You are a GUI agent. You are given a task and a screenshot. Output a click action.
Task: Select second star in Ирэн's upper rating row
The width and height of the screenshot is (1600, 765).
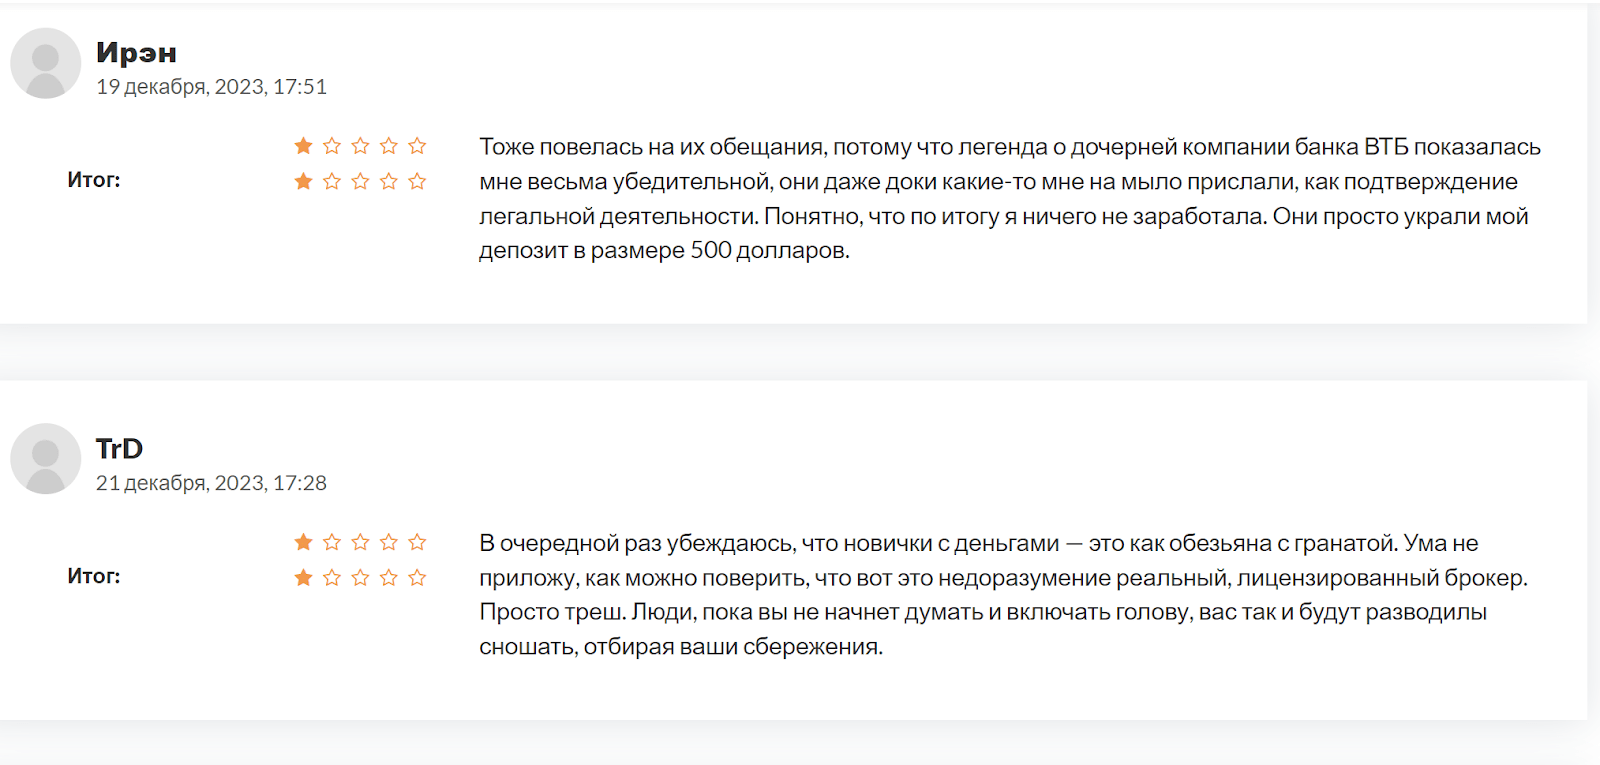click(332, 146)
